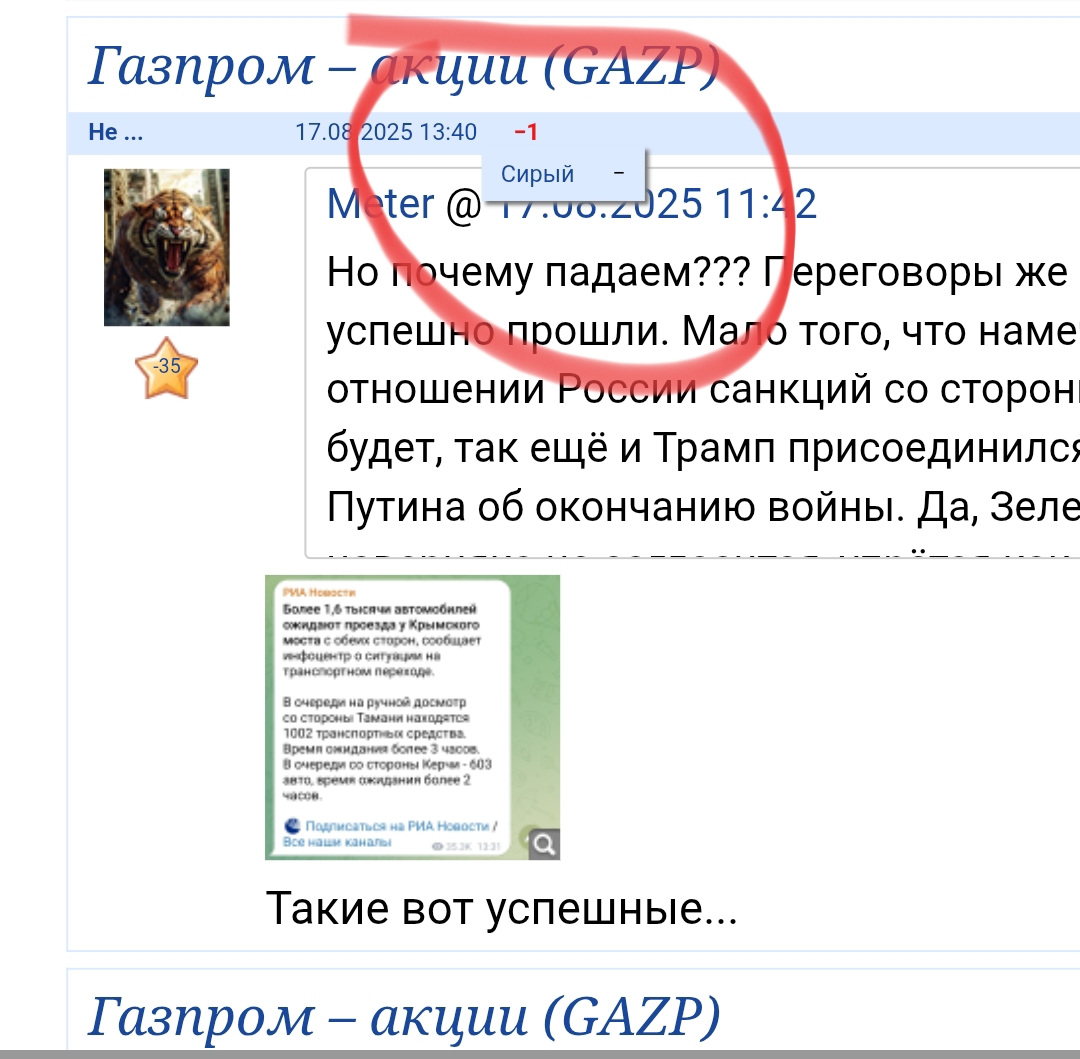This screenshot has height=1059, width=1080.
Task: Click the text "Такие вот успешные..."
Action: [501, 908]
